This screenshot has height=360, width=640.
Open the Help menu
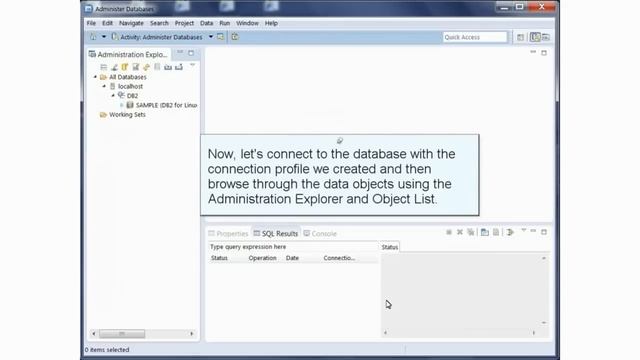(271, 23)
